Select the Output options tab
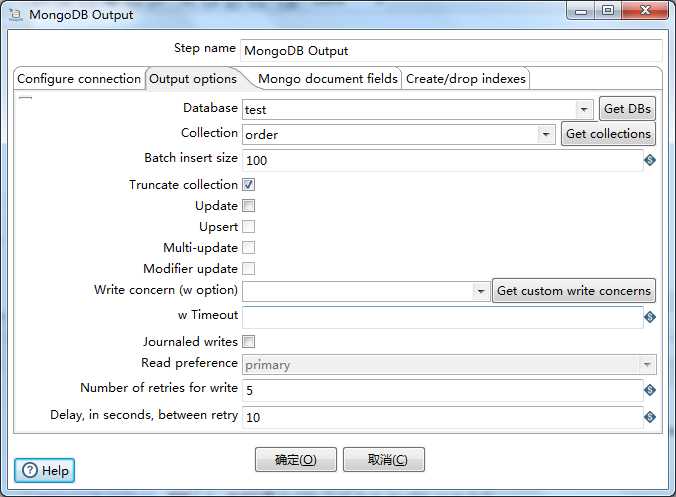This screenshot has width=676, height=497. coord(193,79)
